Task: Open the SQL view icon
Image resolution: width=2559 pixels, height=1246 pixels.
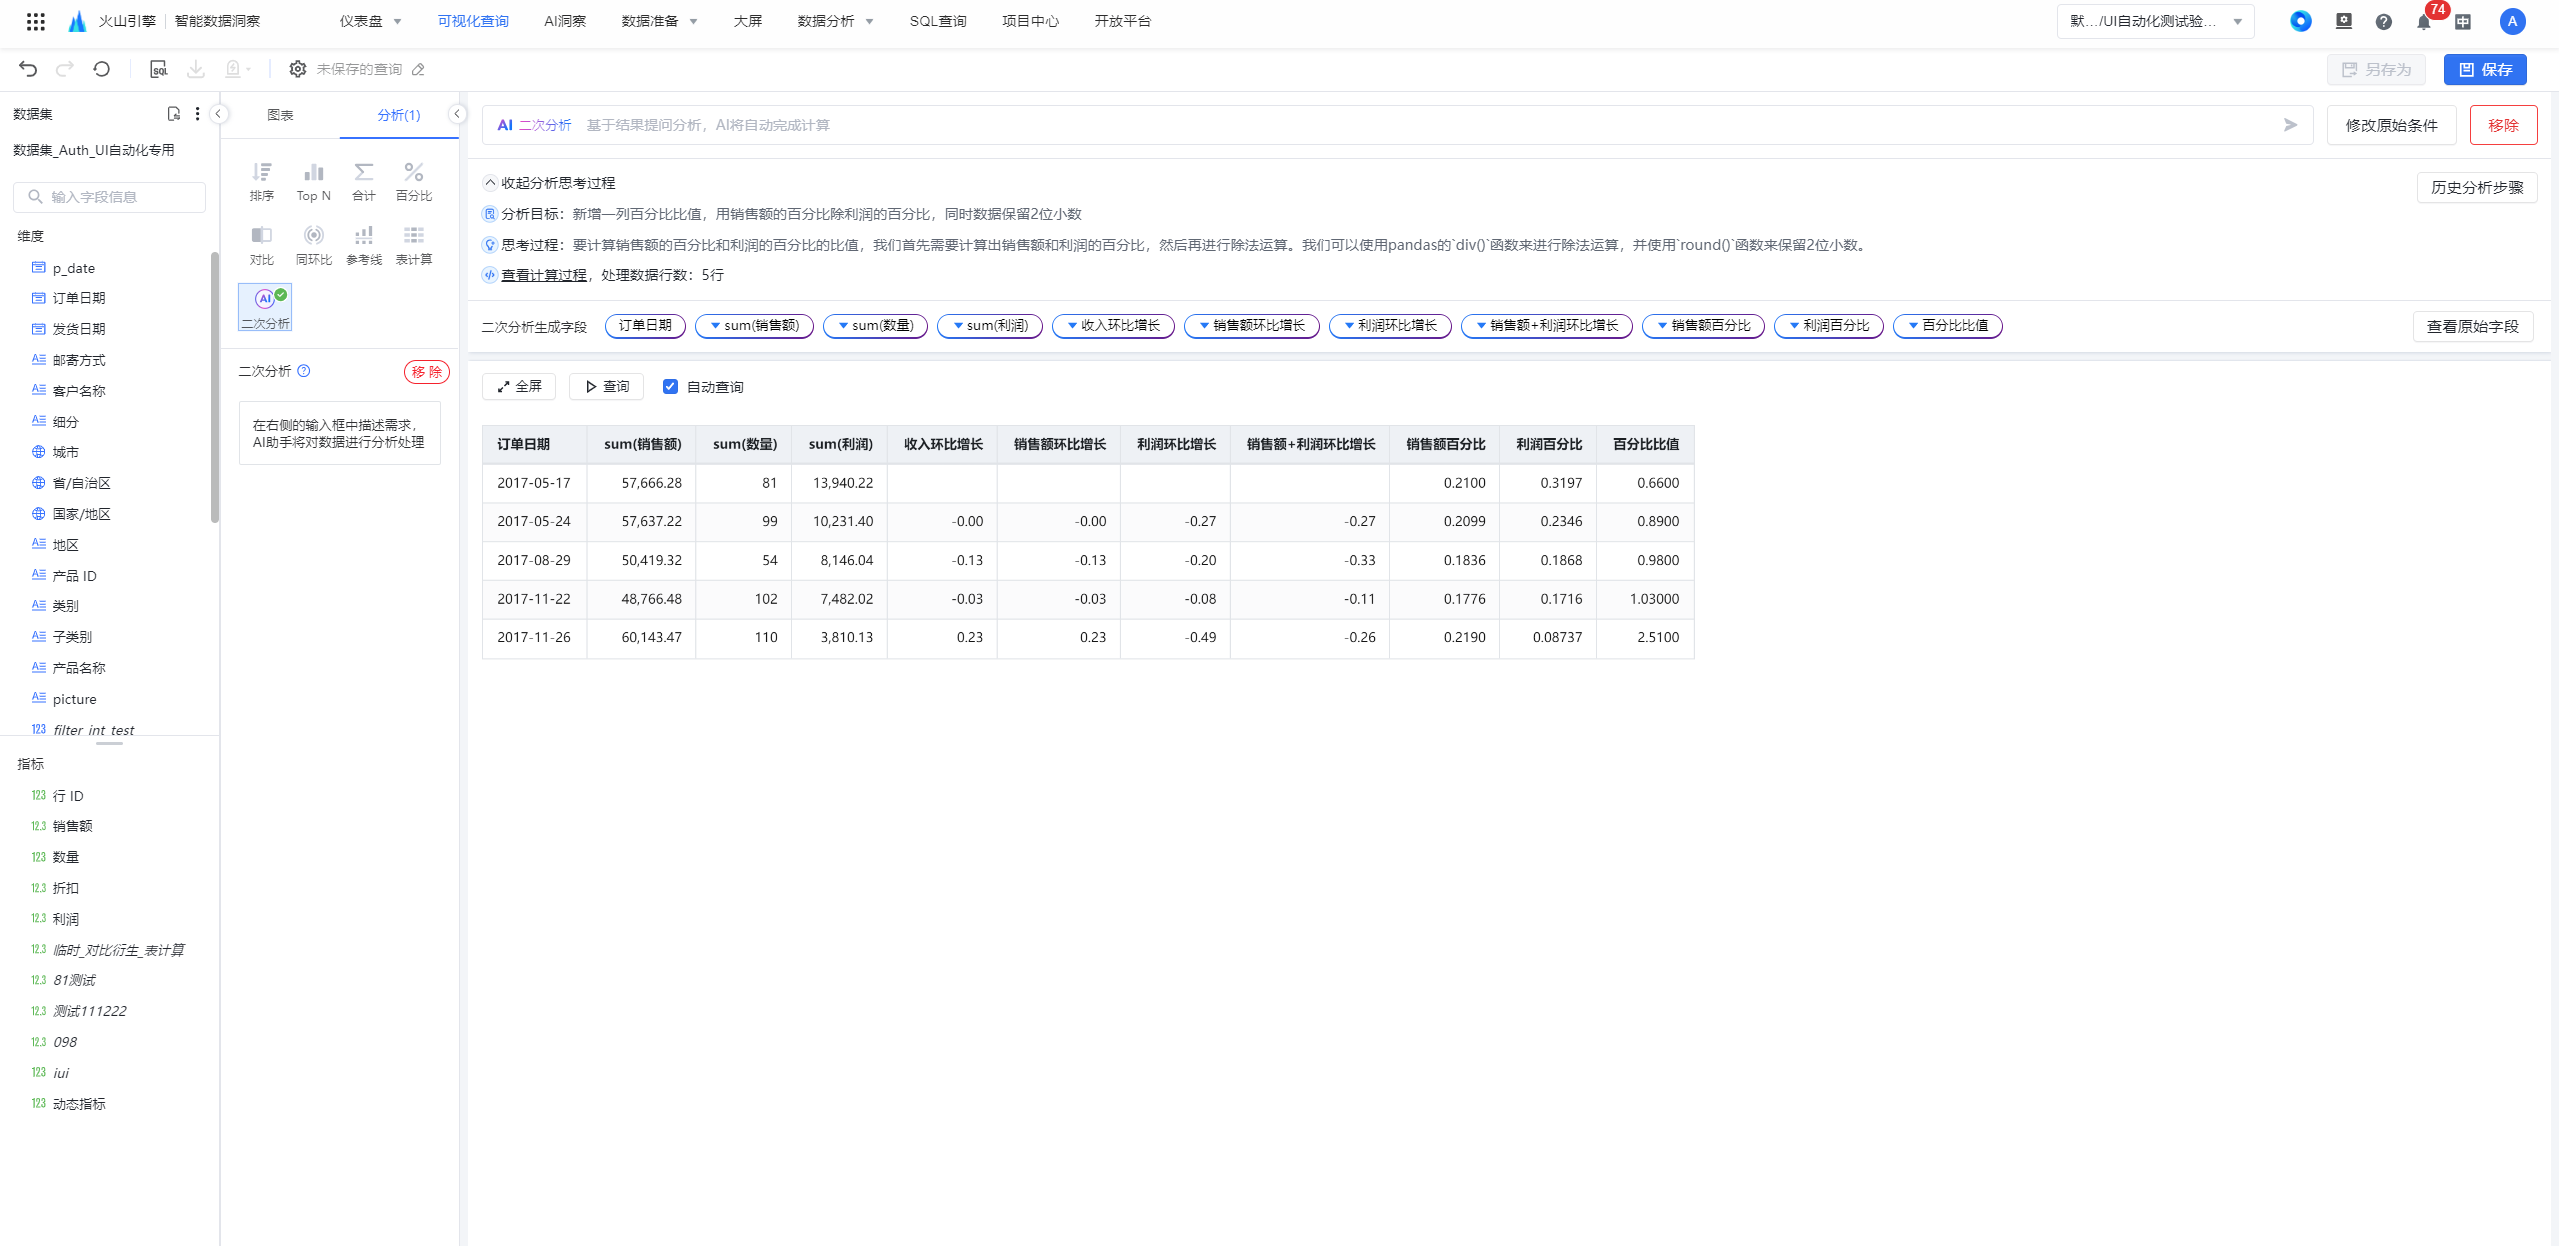Action: click(x=159, y=69)
